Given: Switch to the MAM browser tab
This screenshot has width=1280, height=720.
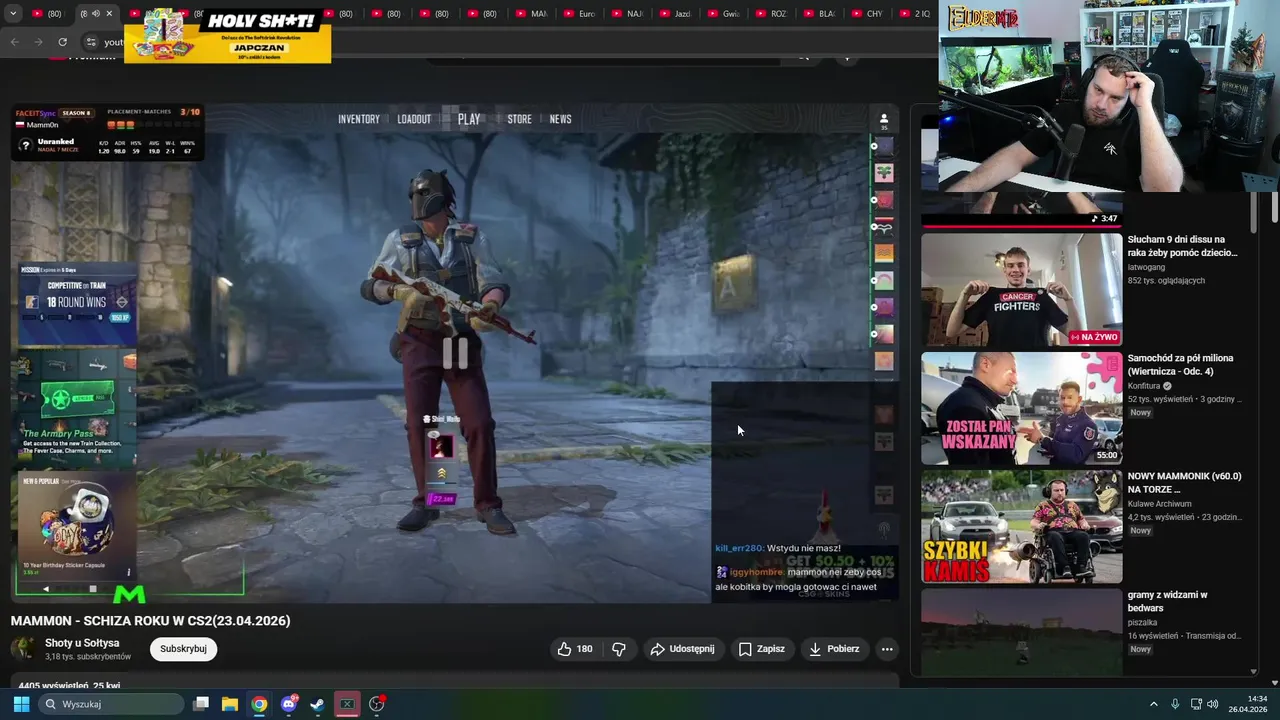Looking at the screenshot, I should pyautogui.click(x=534, y=14).
